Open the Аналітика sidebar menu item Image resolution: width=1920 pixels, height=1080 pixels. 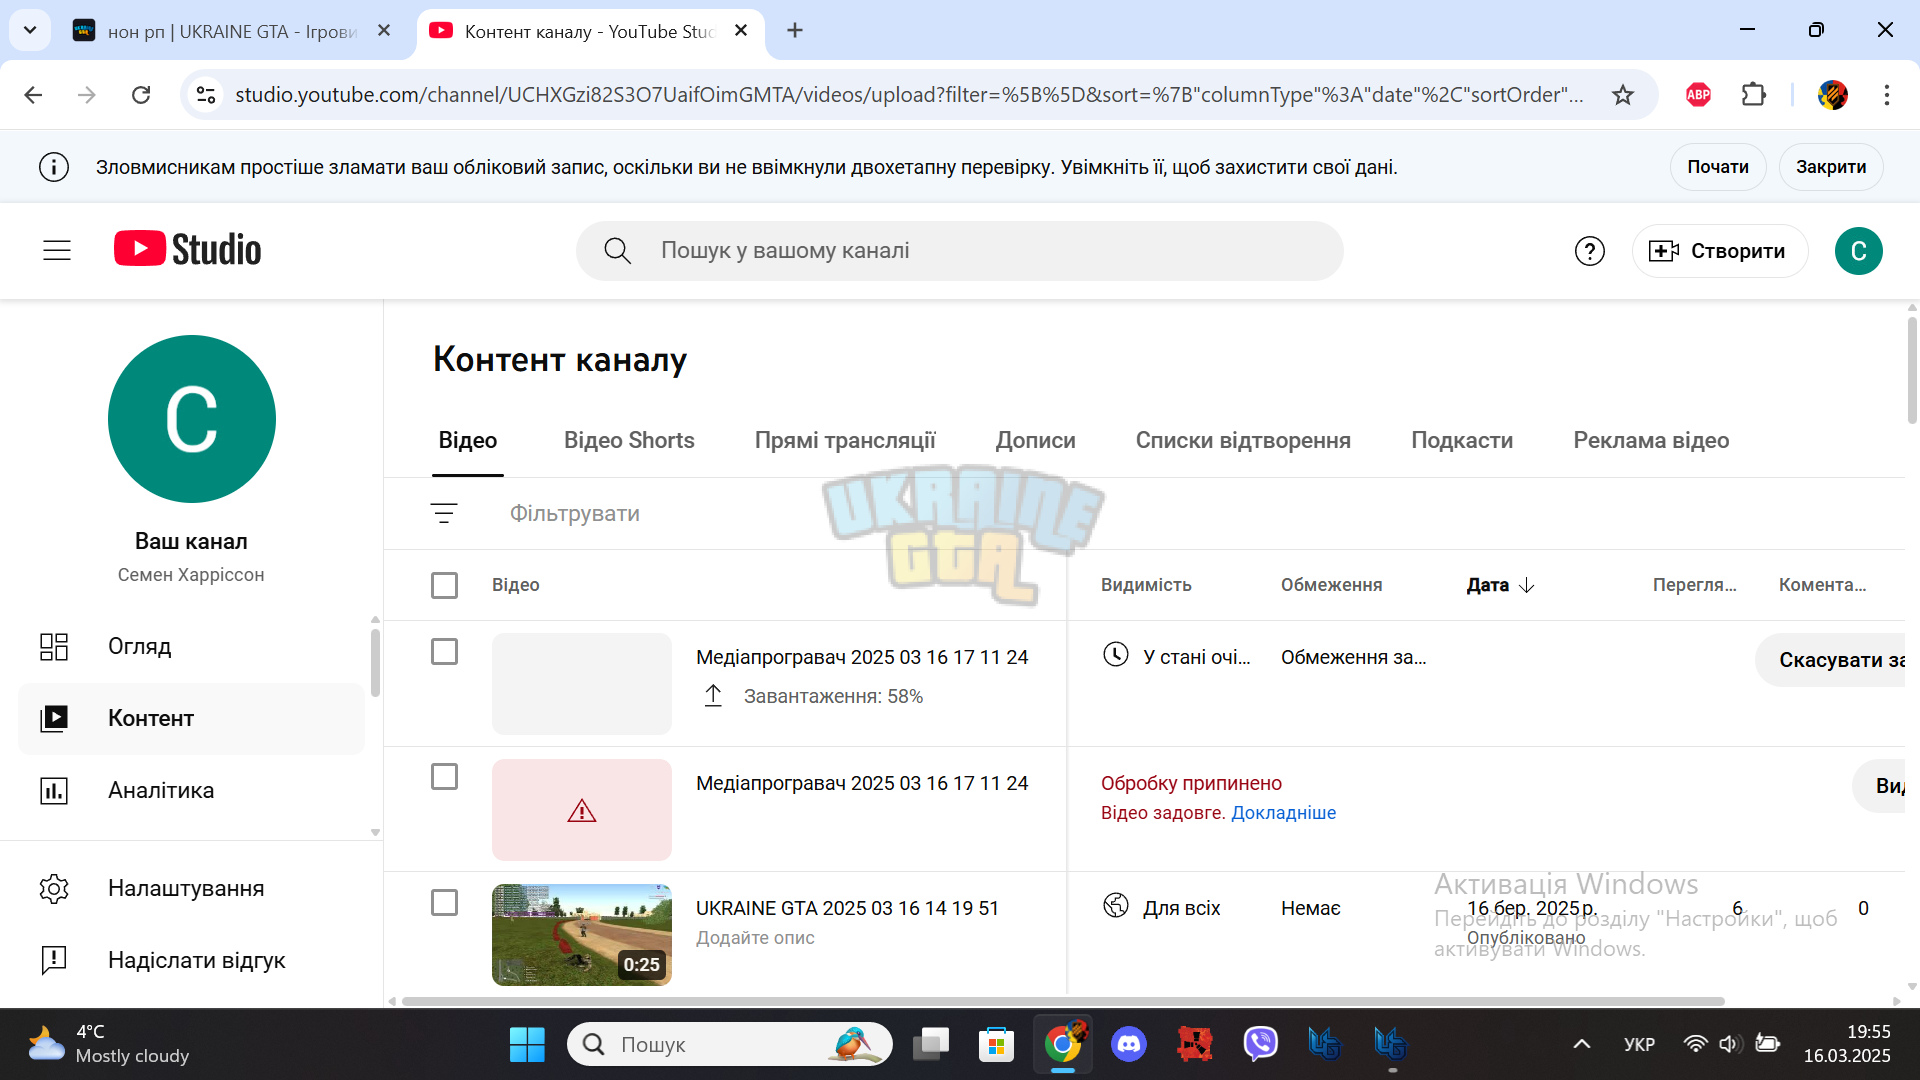click(192, 790)
